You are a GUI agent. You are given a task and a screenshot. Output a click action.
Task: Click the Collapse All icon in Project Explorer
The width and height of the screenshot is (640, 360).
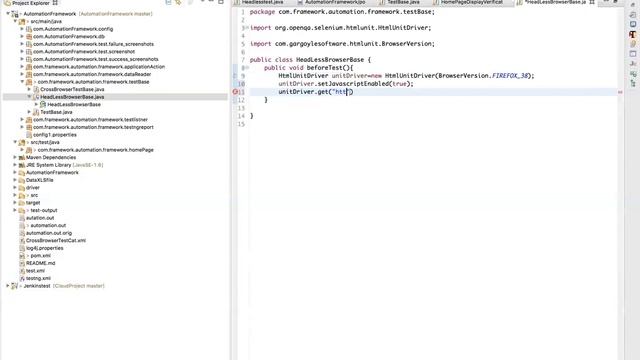click(x=168, y=2)
